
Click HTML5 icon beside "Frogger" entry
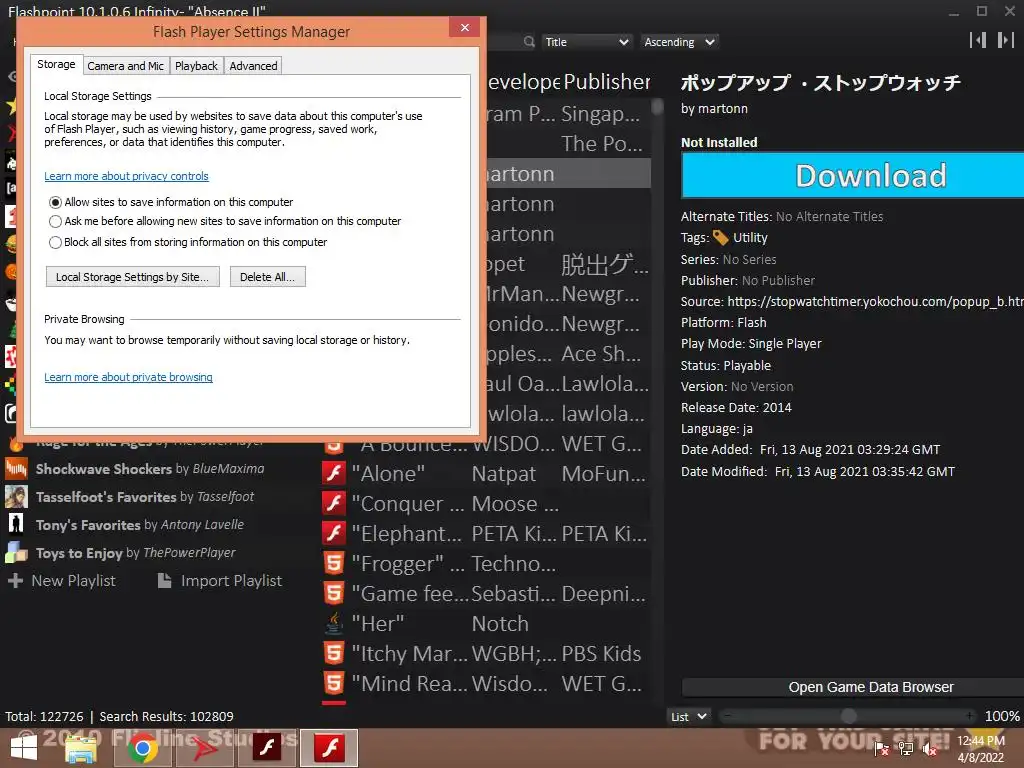(x=334, y=563)
